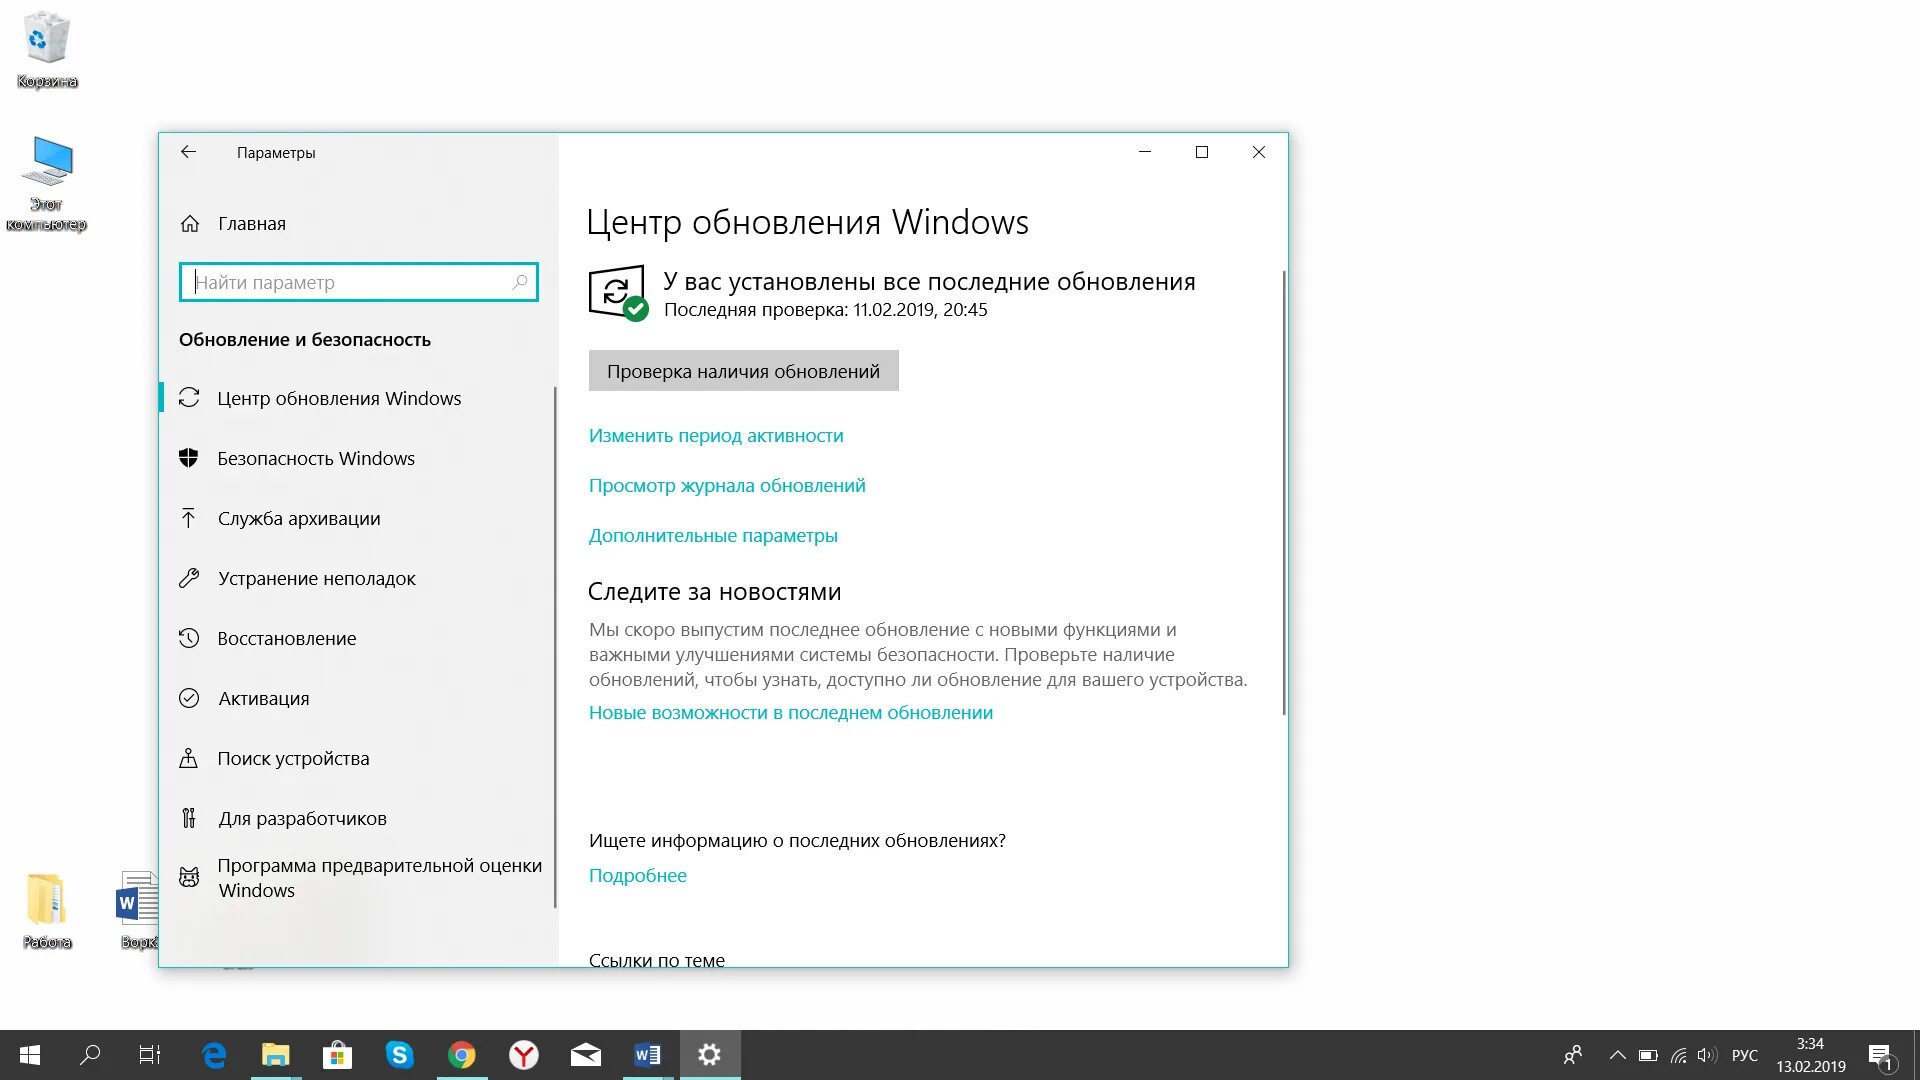Open Yandex Browser from taskbar
1920x1080 pixels.
click(524, 1055)
